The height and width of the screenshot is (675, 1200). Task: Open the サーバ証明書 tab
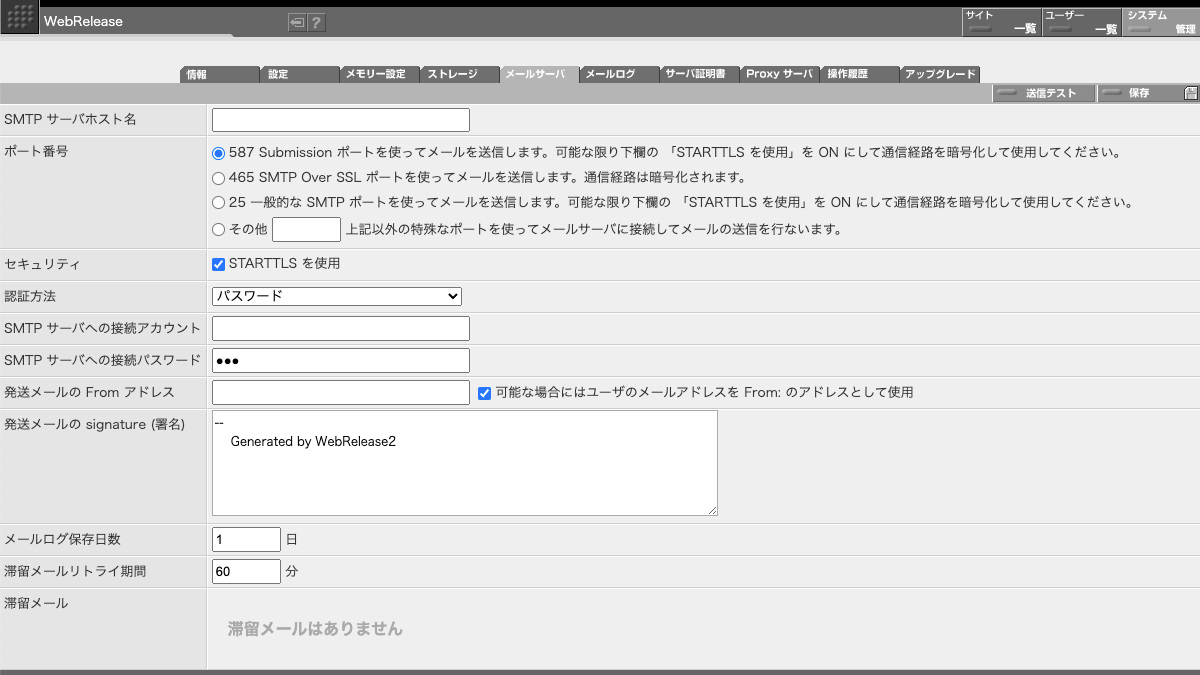pos(699,73)
